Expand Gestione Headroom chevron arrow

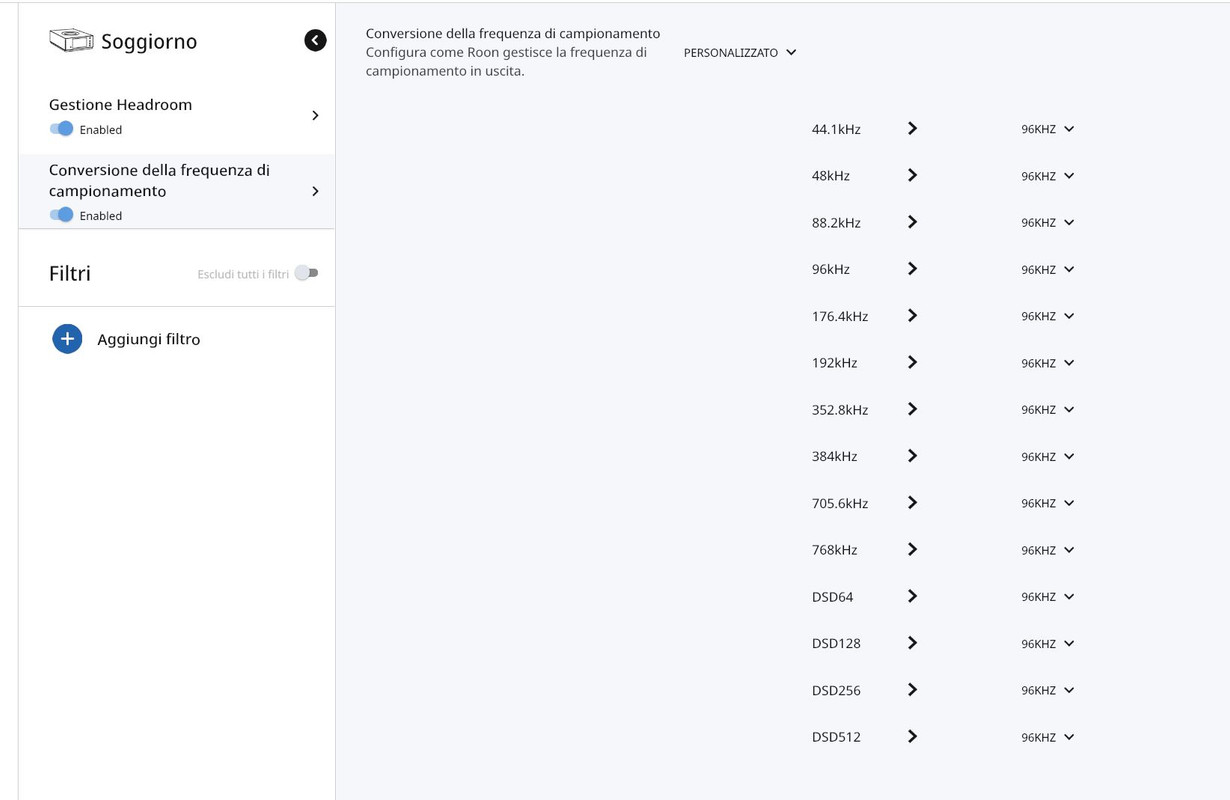point(315,116)
